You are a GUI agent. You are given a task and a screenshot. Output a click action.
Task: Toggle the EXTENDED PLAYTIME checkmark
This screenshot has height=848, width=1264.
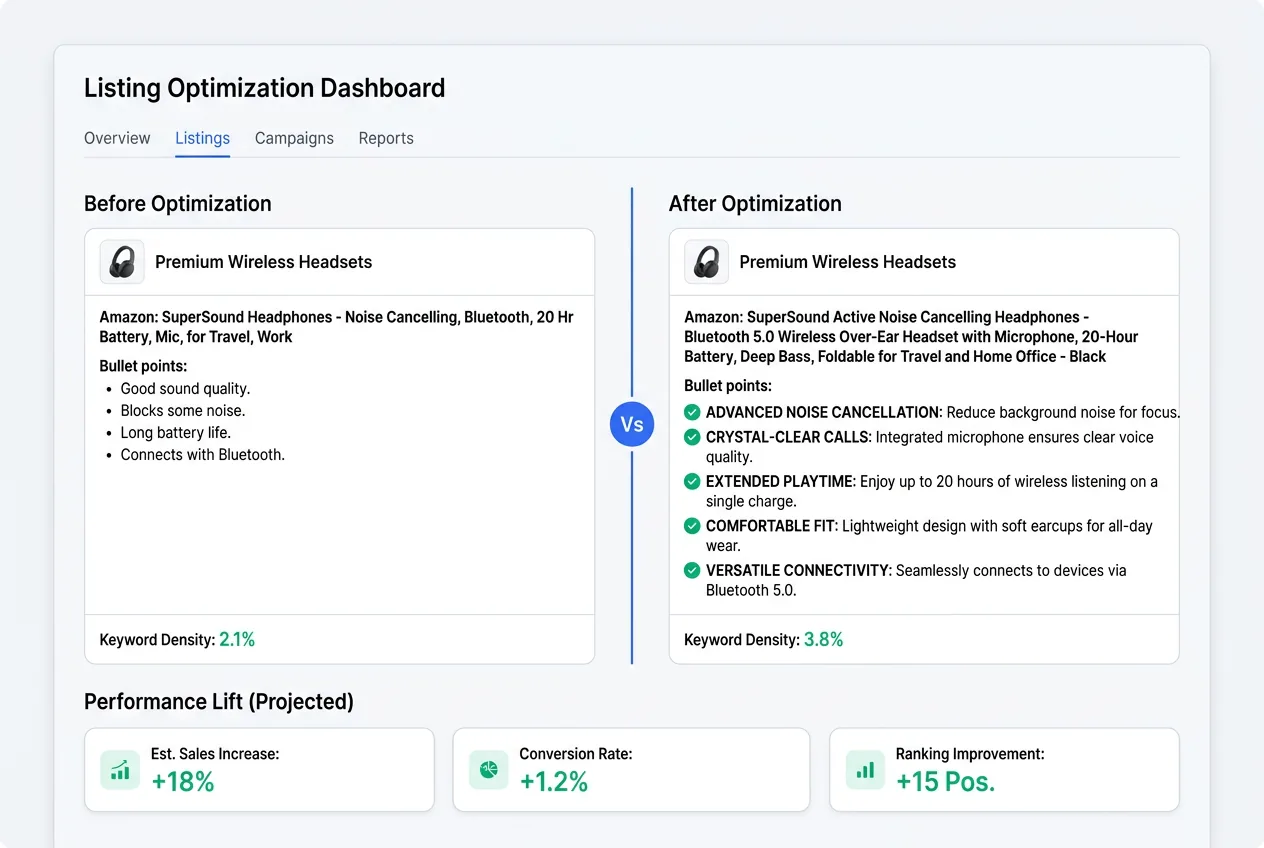[x=691, y=481]
